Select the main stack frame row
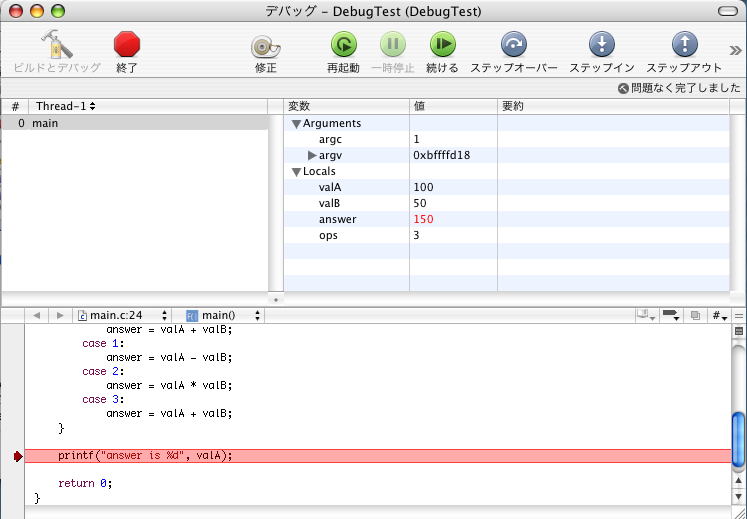Image resolution: width=747 pixels, height=519 pixels. [x=134, y=123]
